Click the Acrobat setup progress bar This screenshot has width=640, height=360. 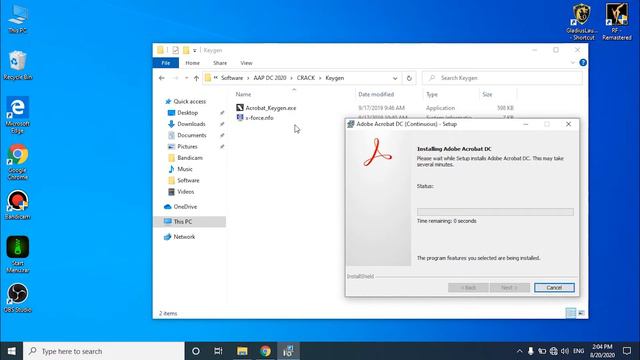point(495,212)
